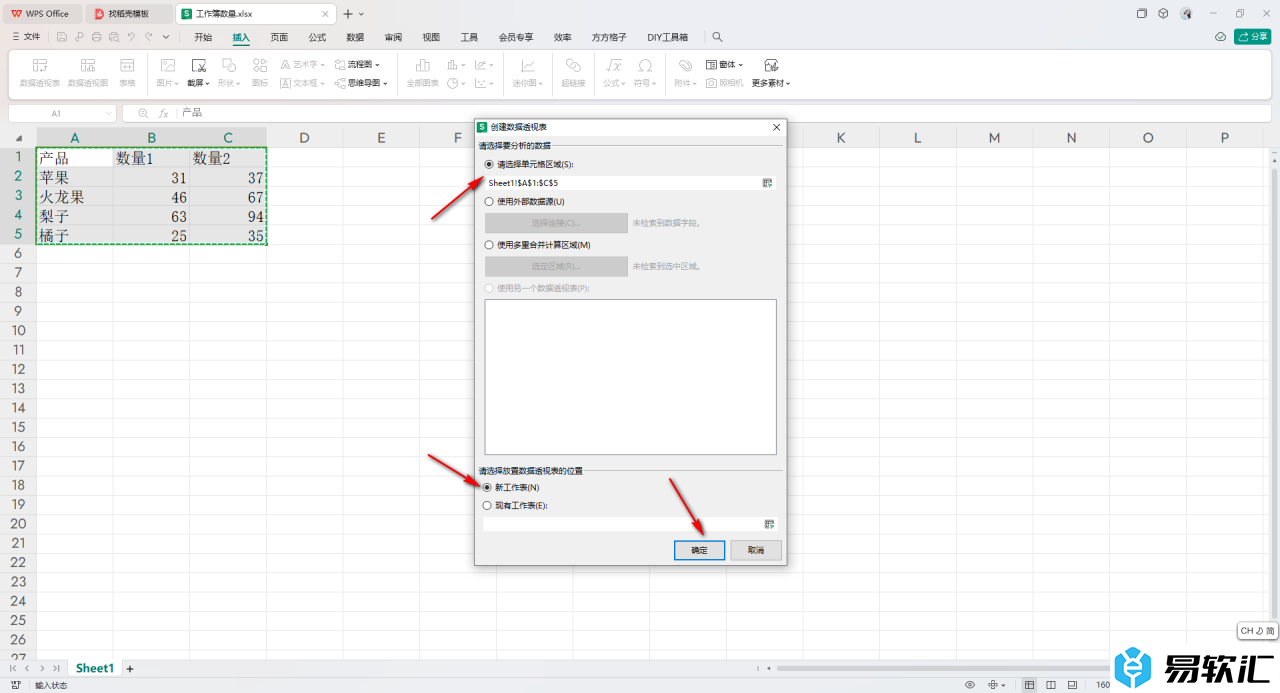
Task: Click the 分享 share button
Action: 1252,37
